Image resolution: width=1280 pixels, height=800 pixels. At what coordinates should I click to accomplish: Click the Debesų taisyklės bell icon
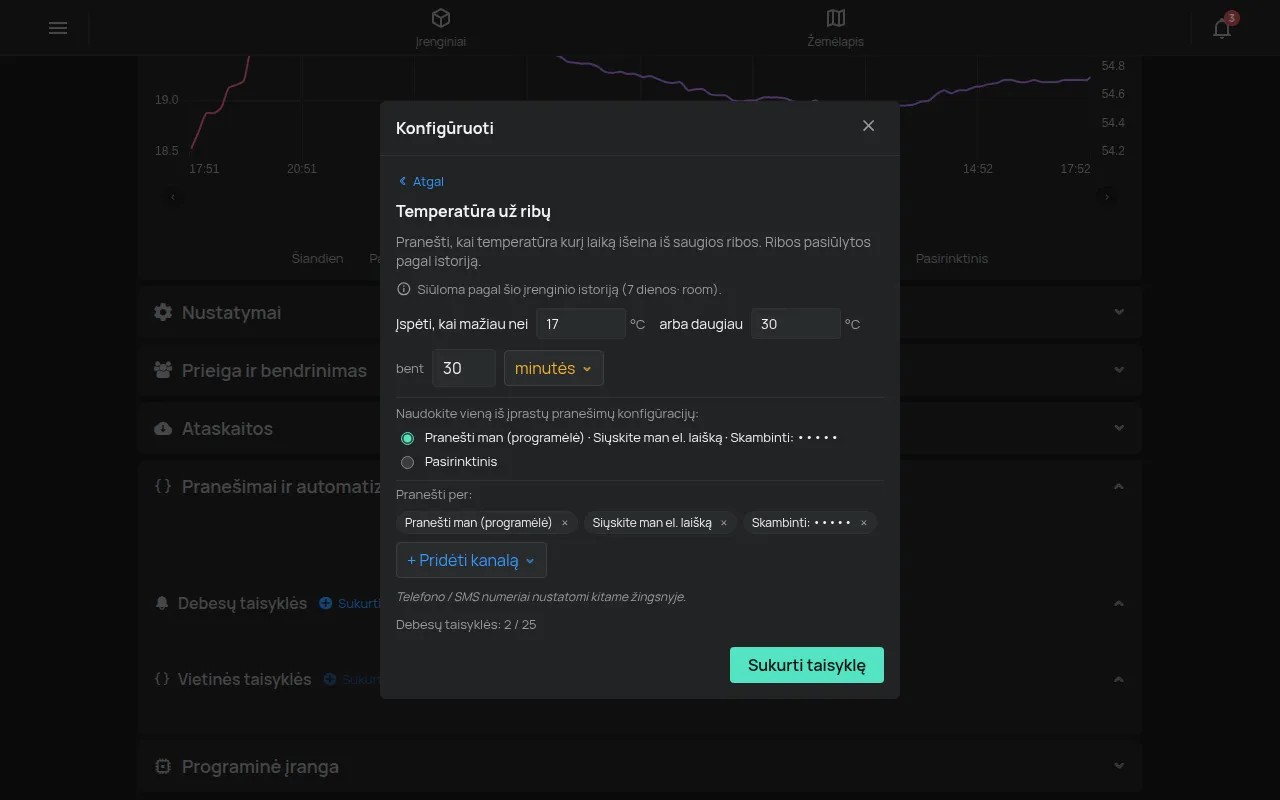click(x=162, y=603)
